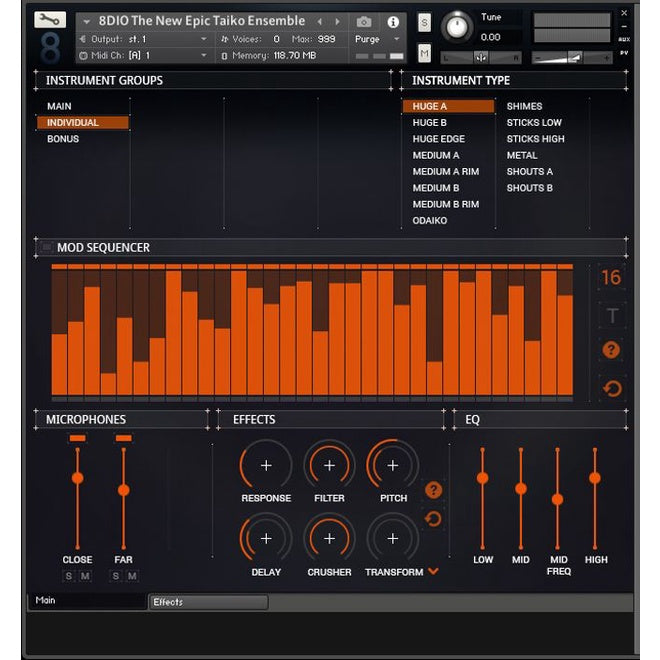Click the sequencer step count 16
660x660 pixels.
click(611, 277)
